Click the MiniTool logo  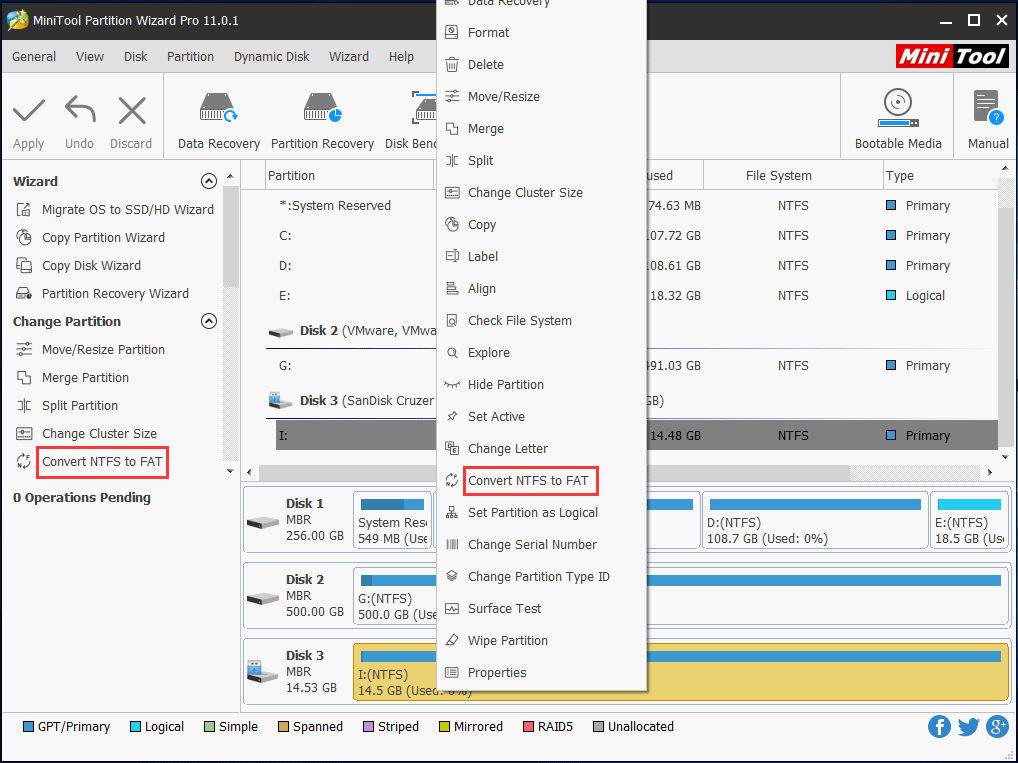pyautogui.click(x=952, y=56)
